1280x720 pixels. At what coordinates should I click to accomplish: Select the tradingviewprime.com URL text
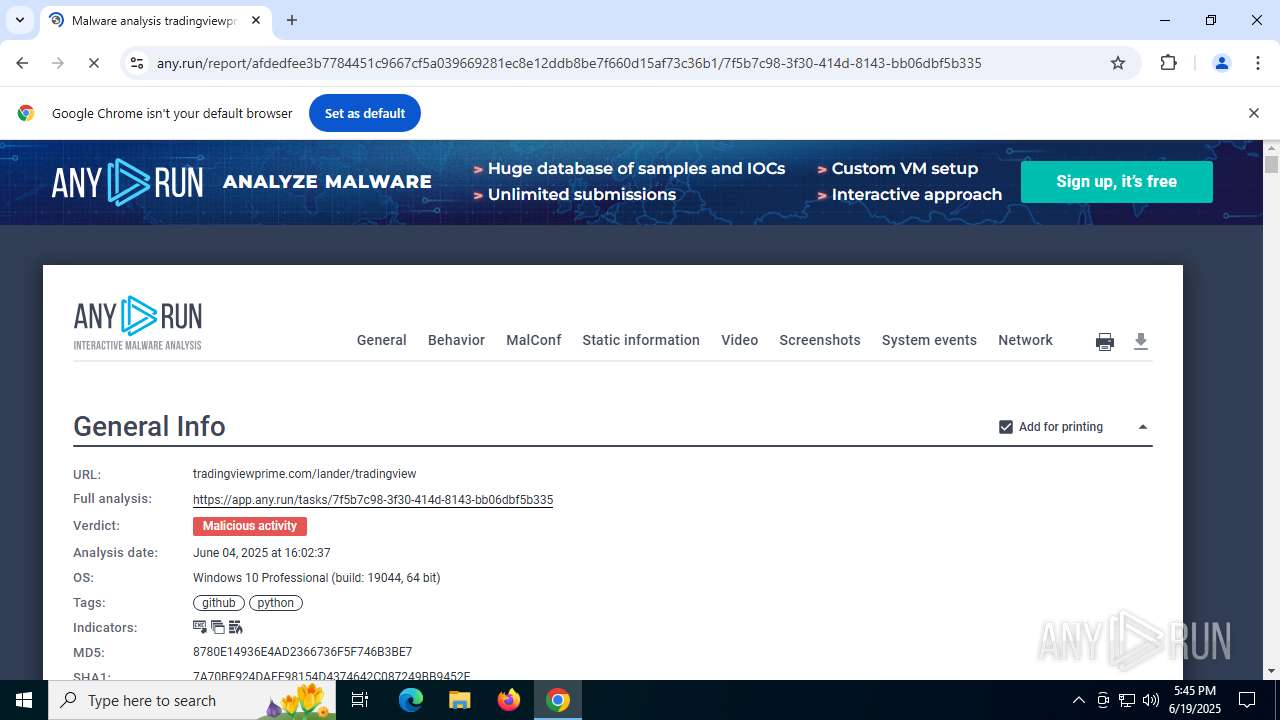pos(304,474)
